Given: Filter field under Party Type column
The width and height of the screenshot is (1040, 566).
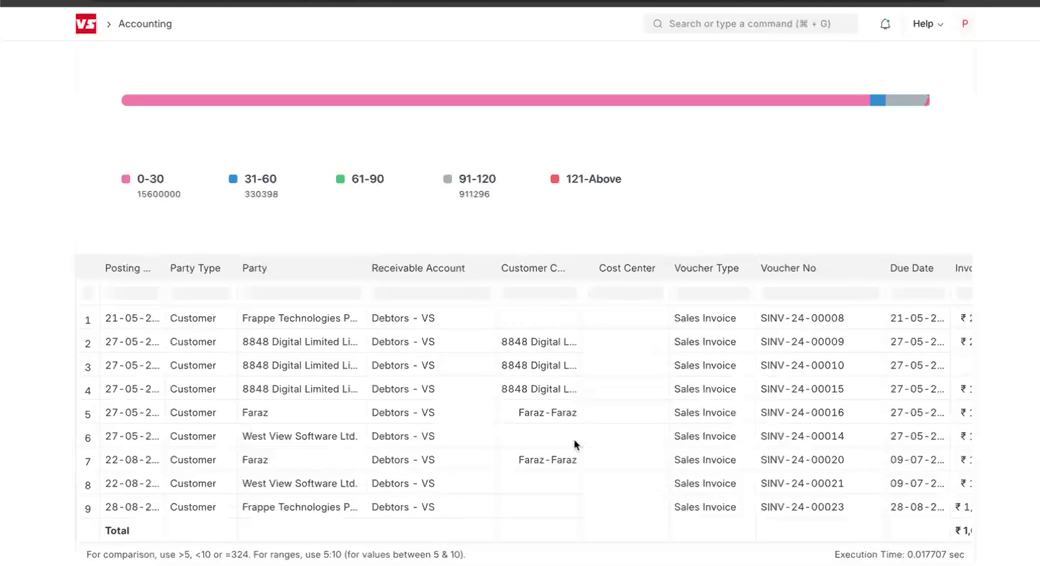Looking at the screenshot, I should tap(201, 293).
